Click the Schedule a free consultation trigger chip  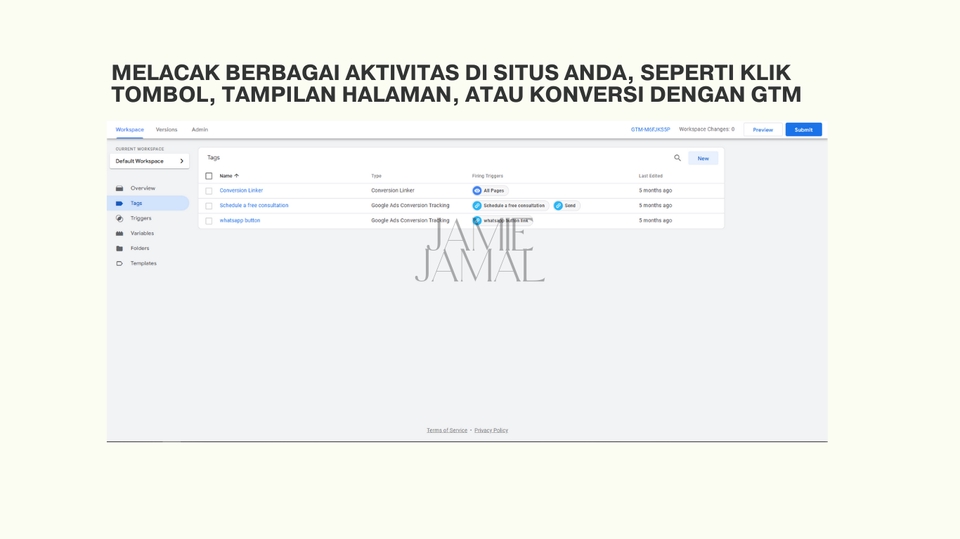(509, 206)
